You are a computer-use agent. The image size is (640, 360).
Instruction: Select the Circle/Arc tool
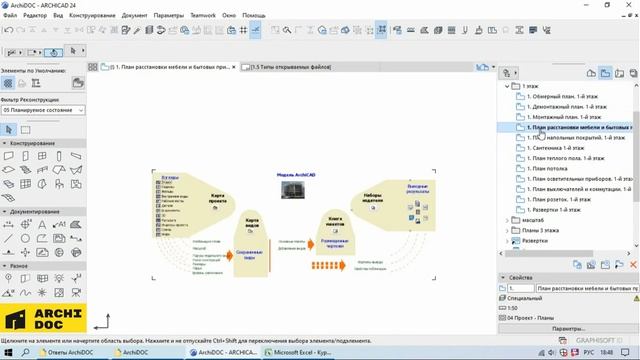click(x=25, y=238)
